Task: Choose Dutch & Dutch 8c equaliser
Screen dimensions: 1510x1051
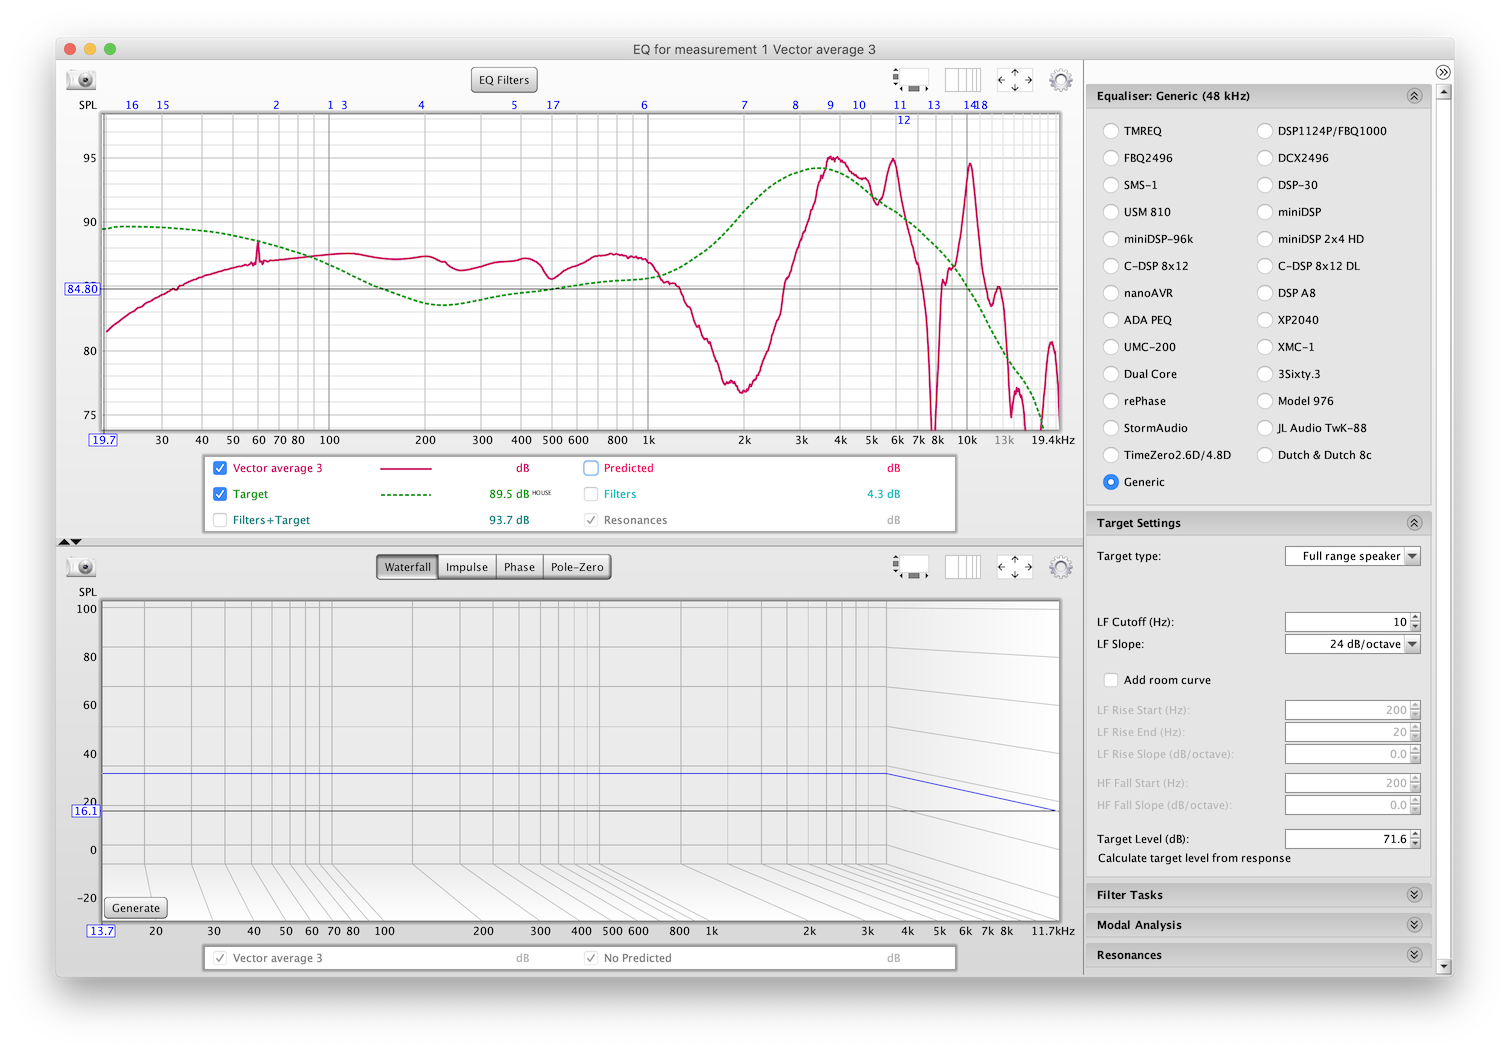Action: click(1265, 455)
